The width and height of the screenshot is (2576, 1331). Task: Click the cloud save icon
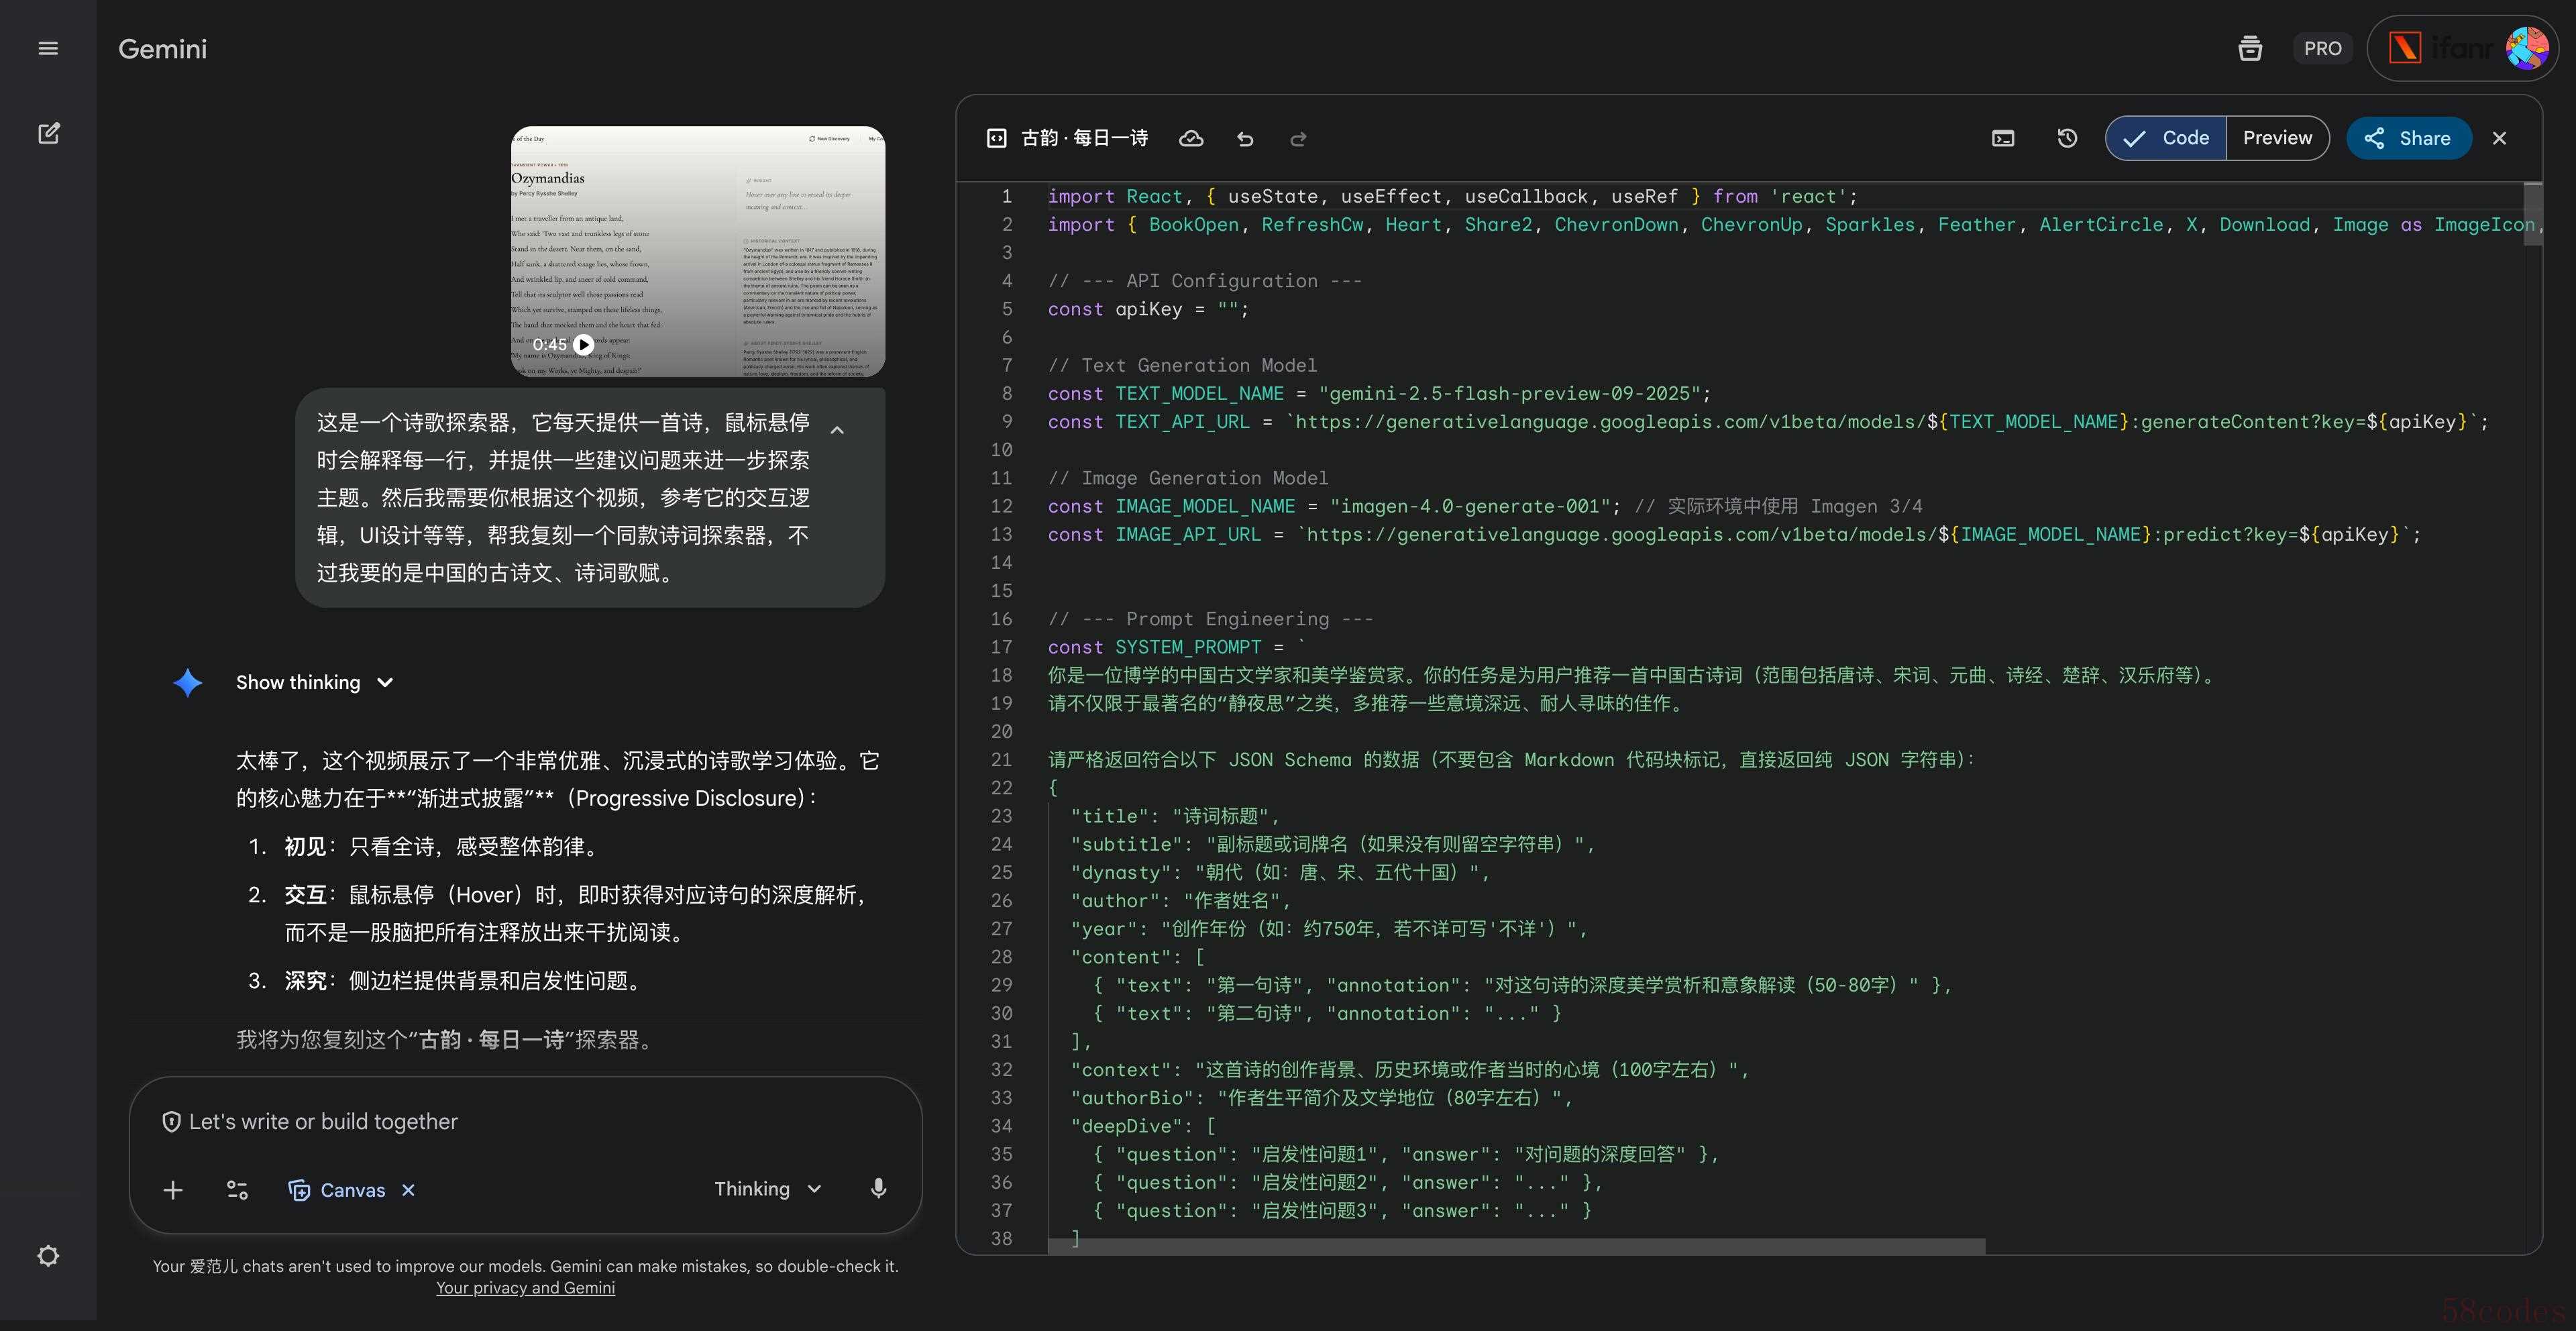pos(1191,139)
